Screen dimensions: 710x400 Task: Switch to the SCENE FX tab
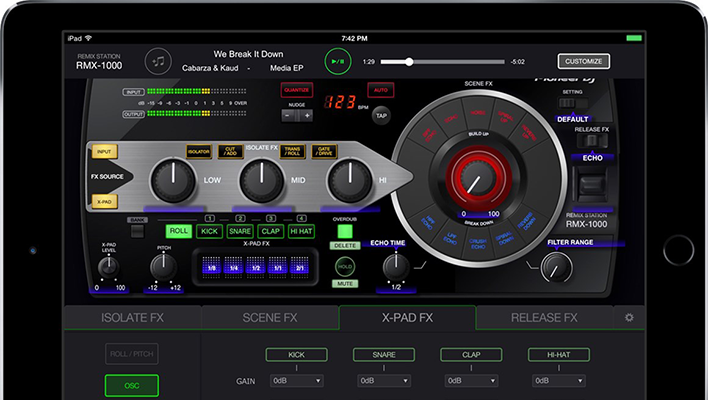pos(270,318)
